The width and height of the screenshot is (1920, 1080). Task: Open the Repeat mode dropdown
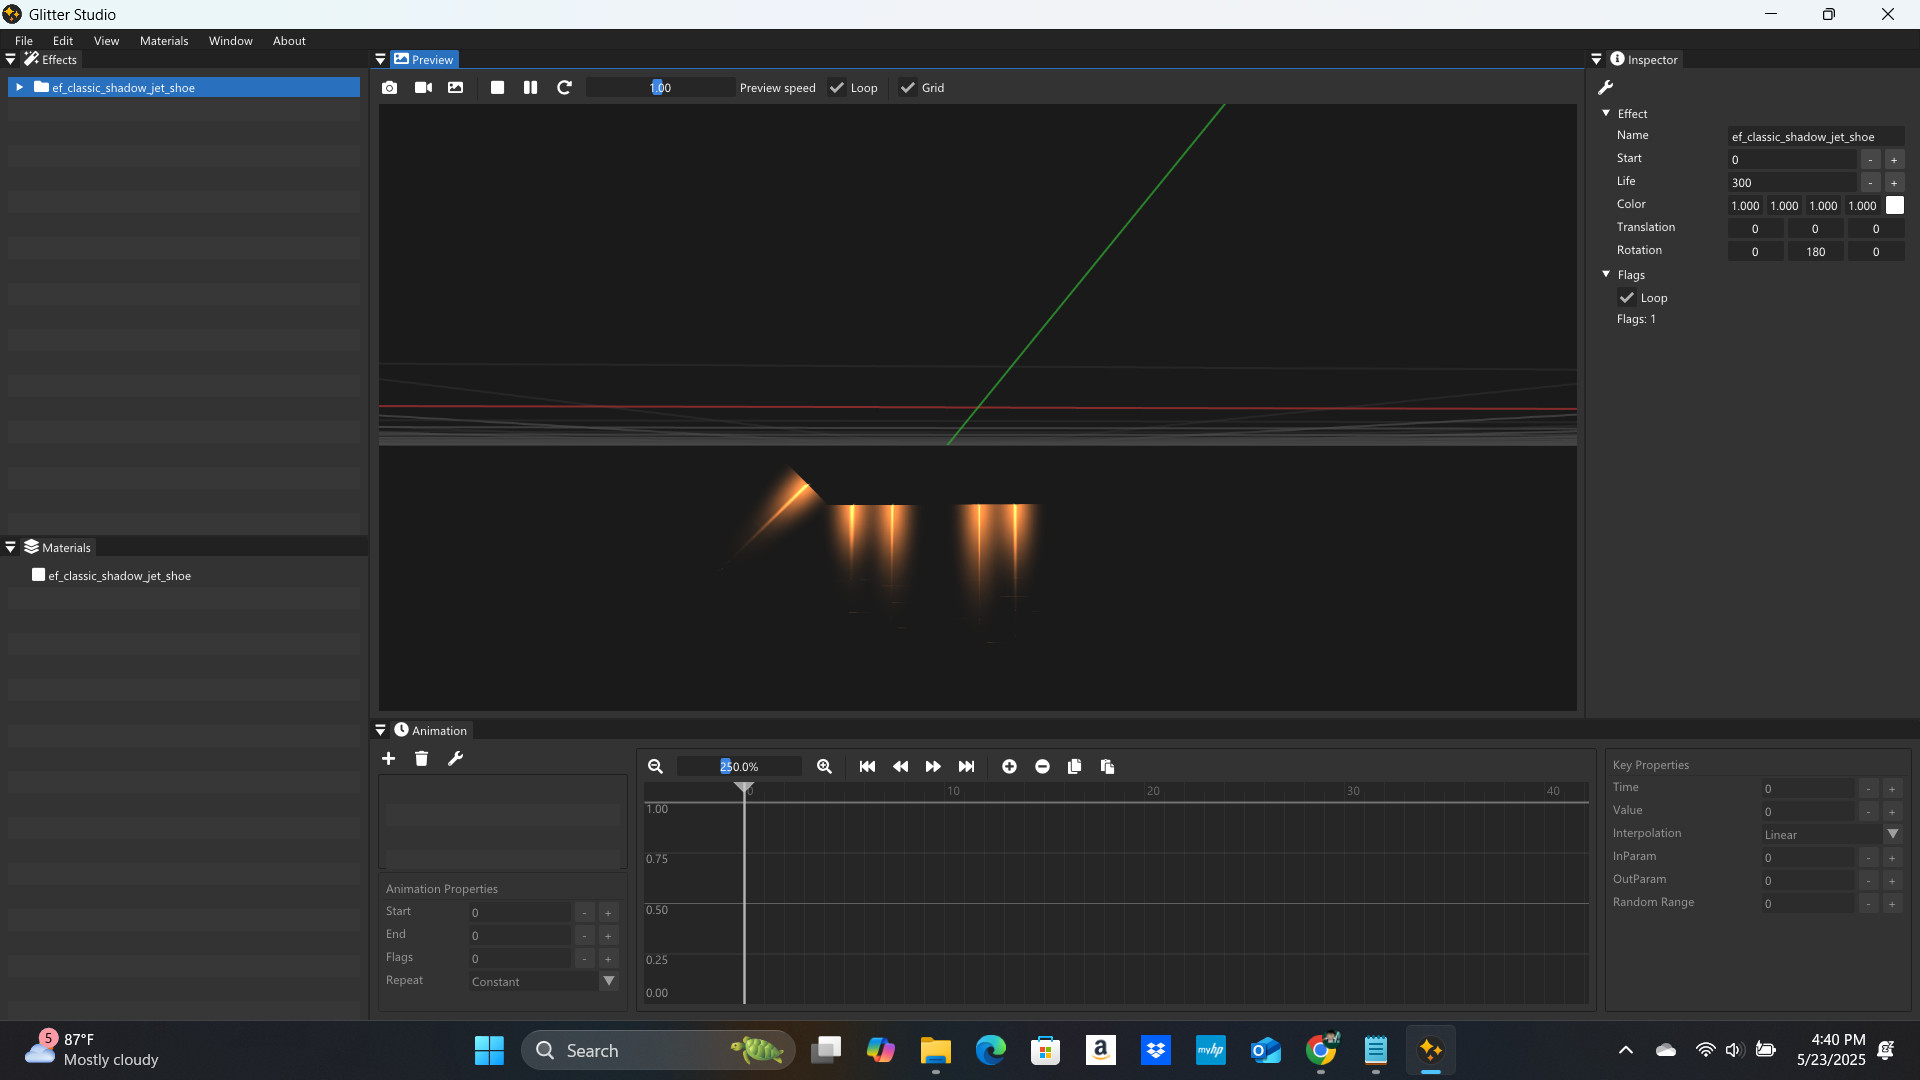coord(609,981)
